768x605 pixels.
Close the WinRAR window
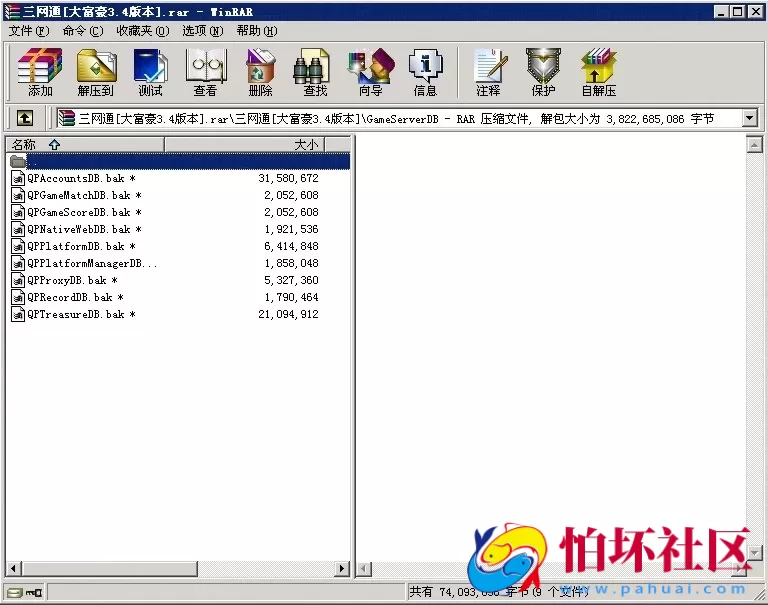click(756, 12)
